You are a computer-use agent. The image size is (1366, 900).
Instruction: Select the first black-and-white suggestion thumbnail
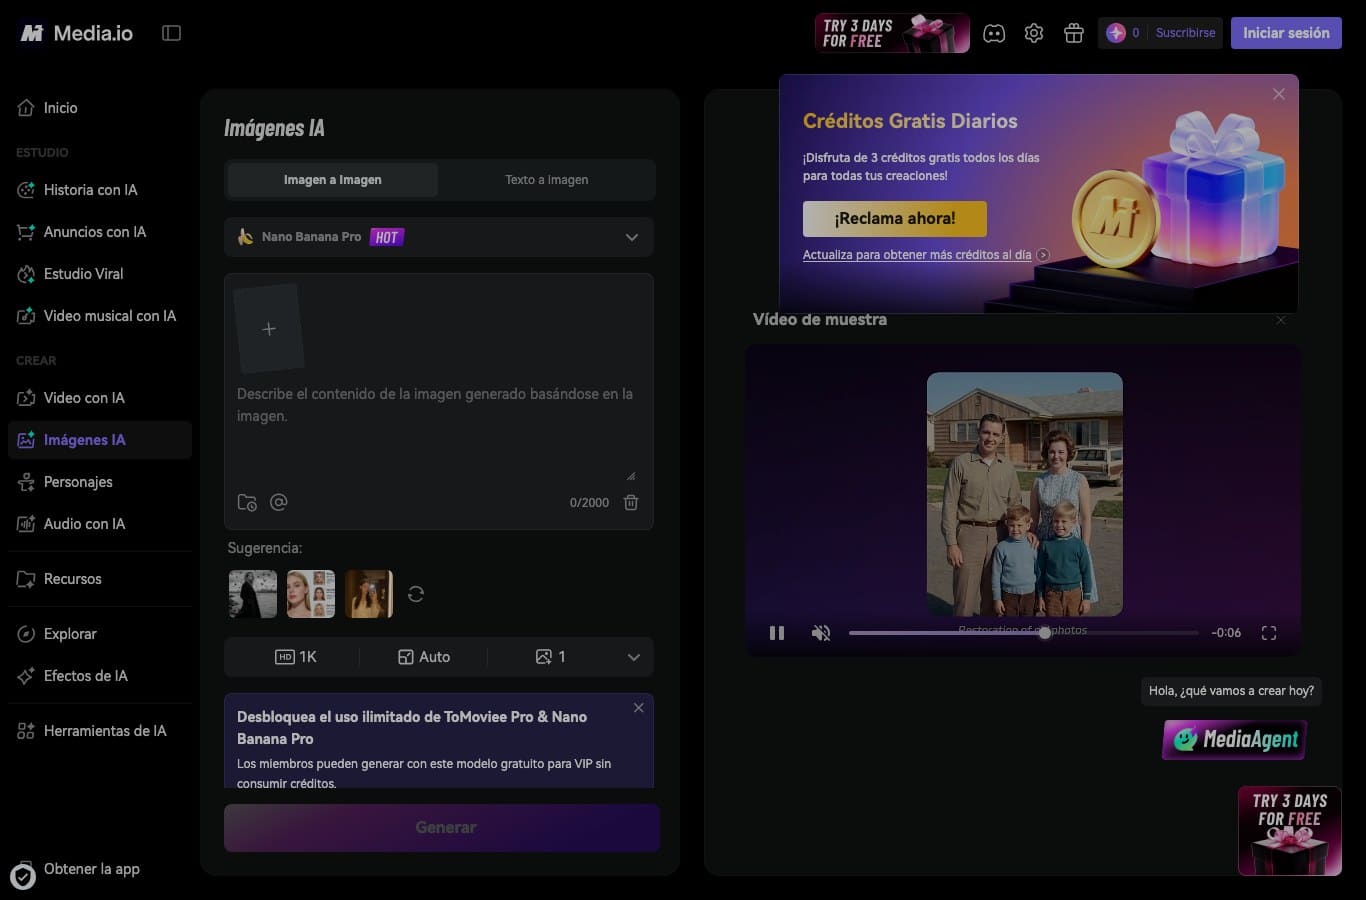pyautogui.click(x=253, y=594)
